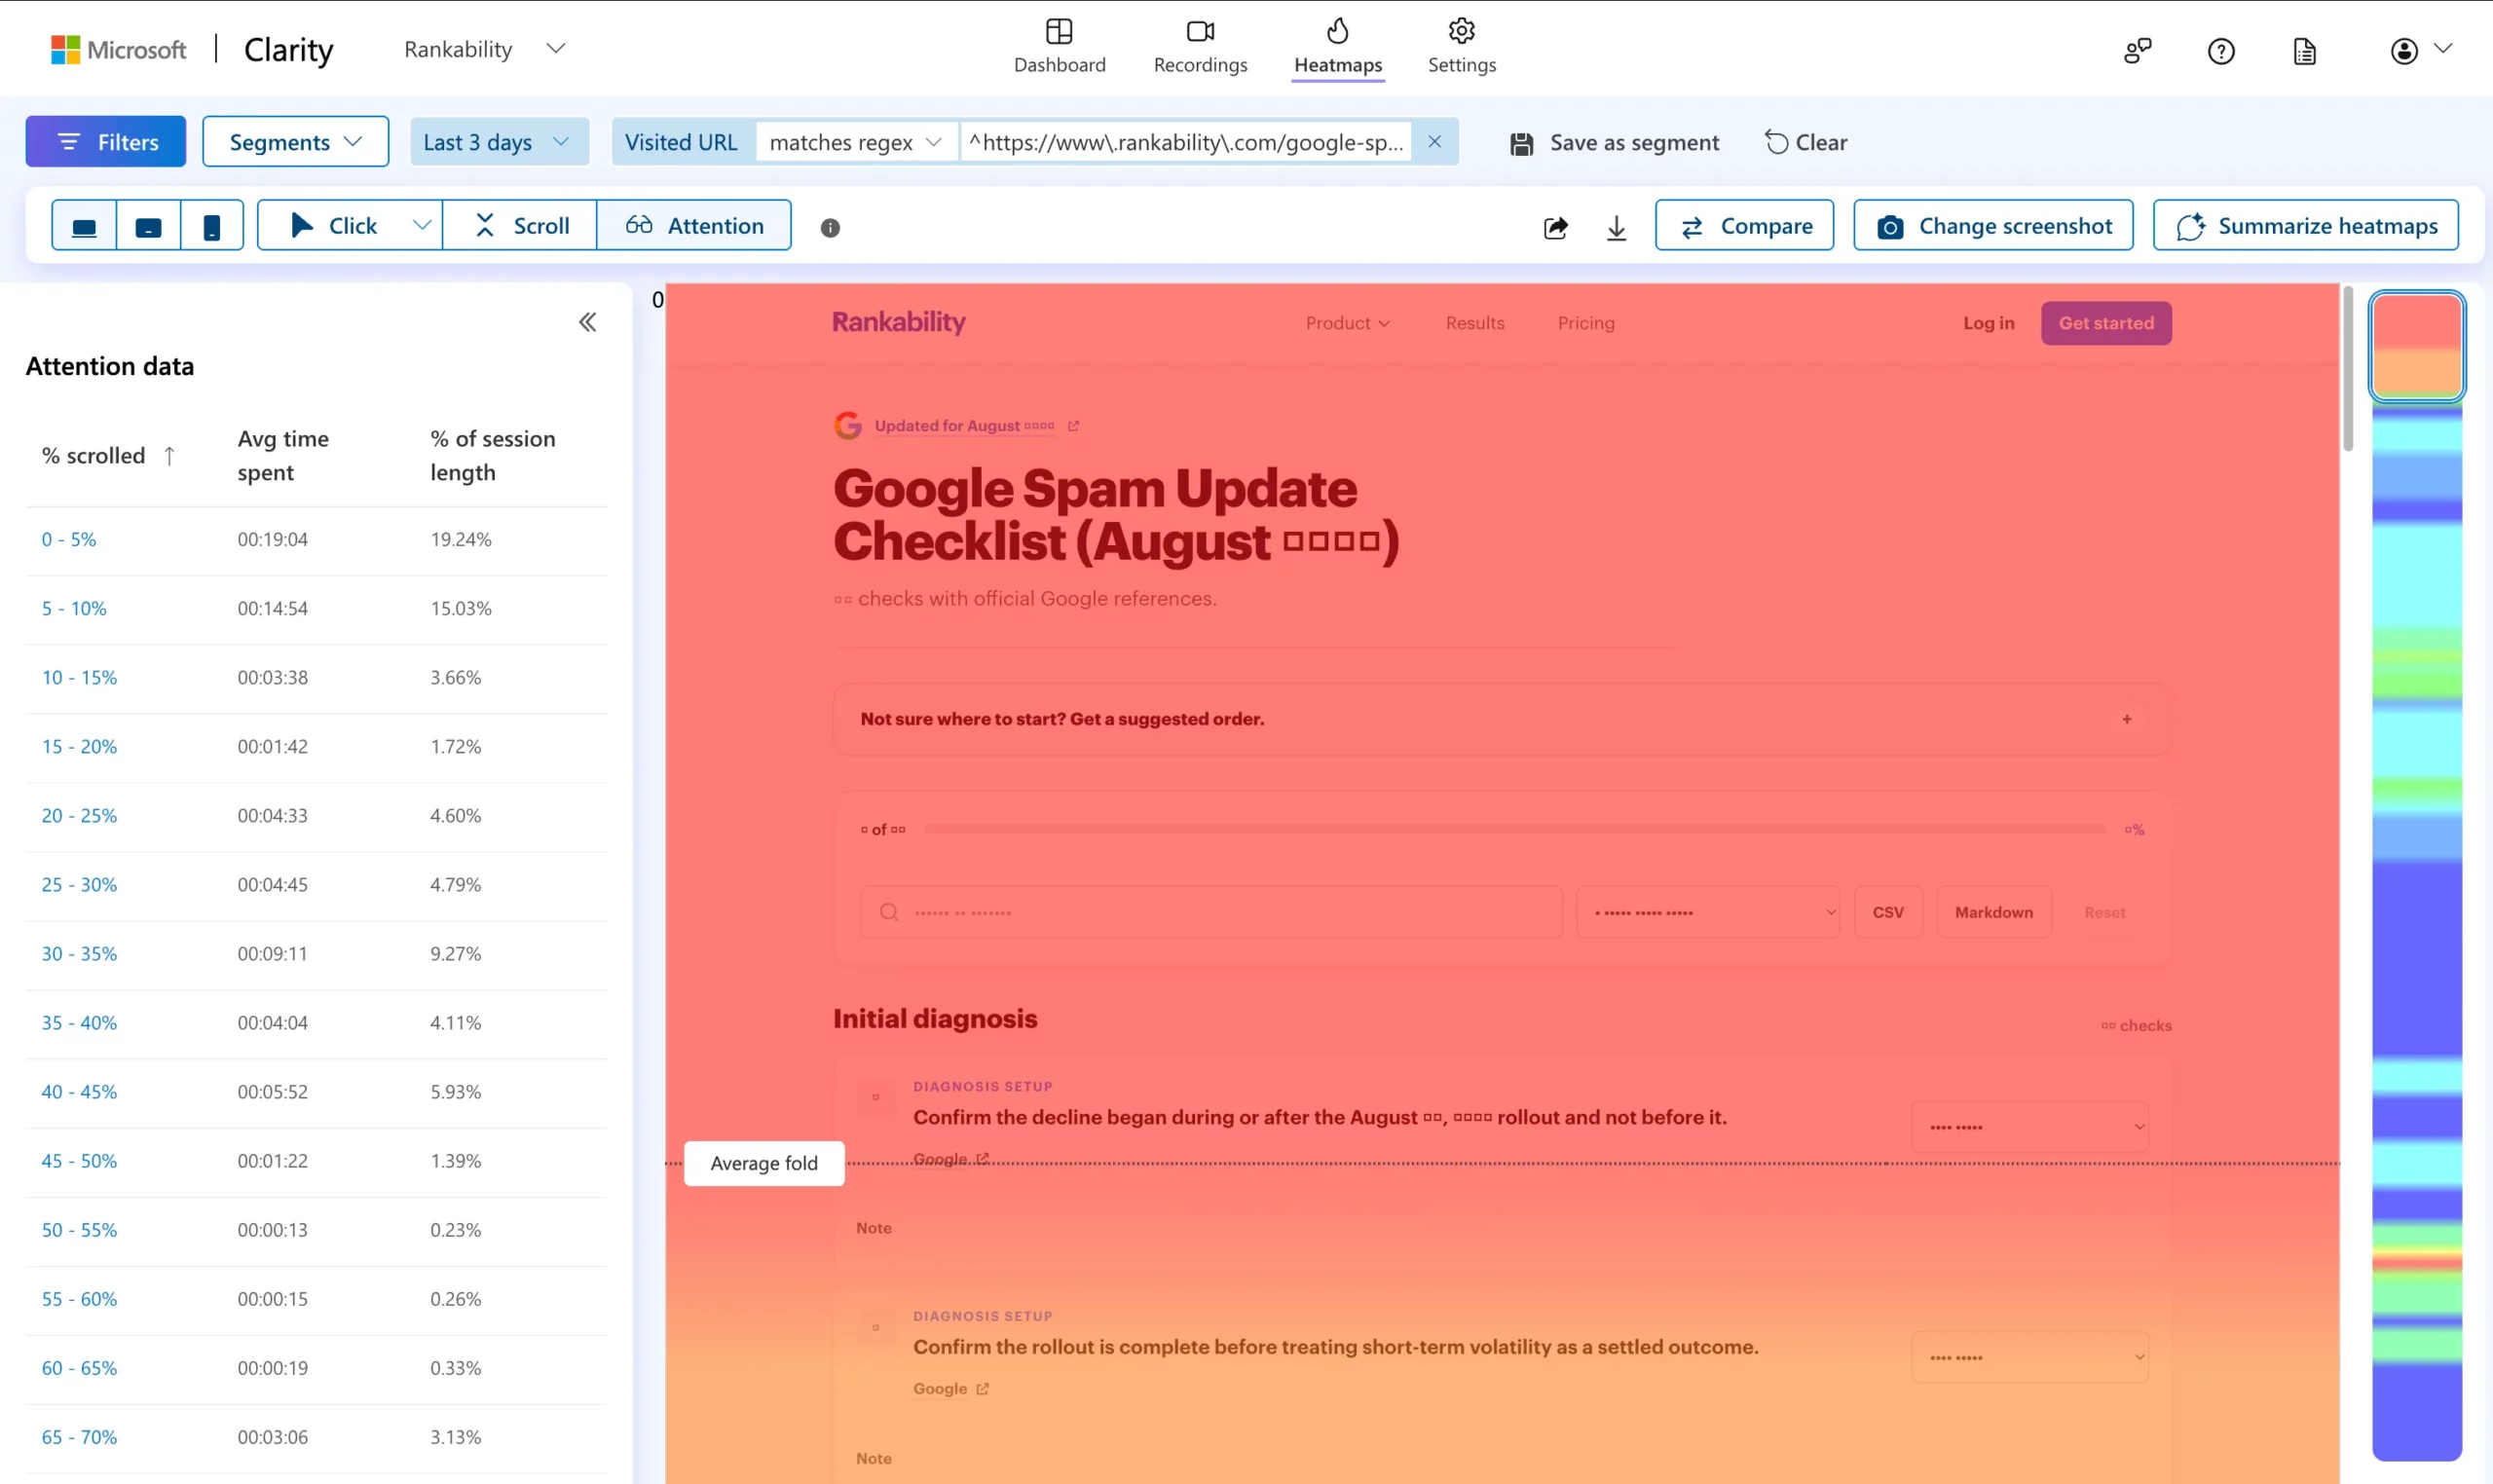Click the 30 - 35% scrolled row

316,954
